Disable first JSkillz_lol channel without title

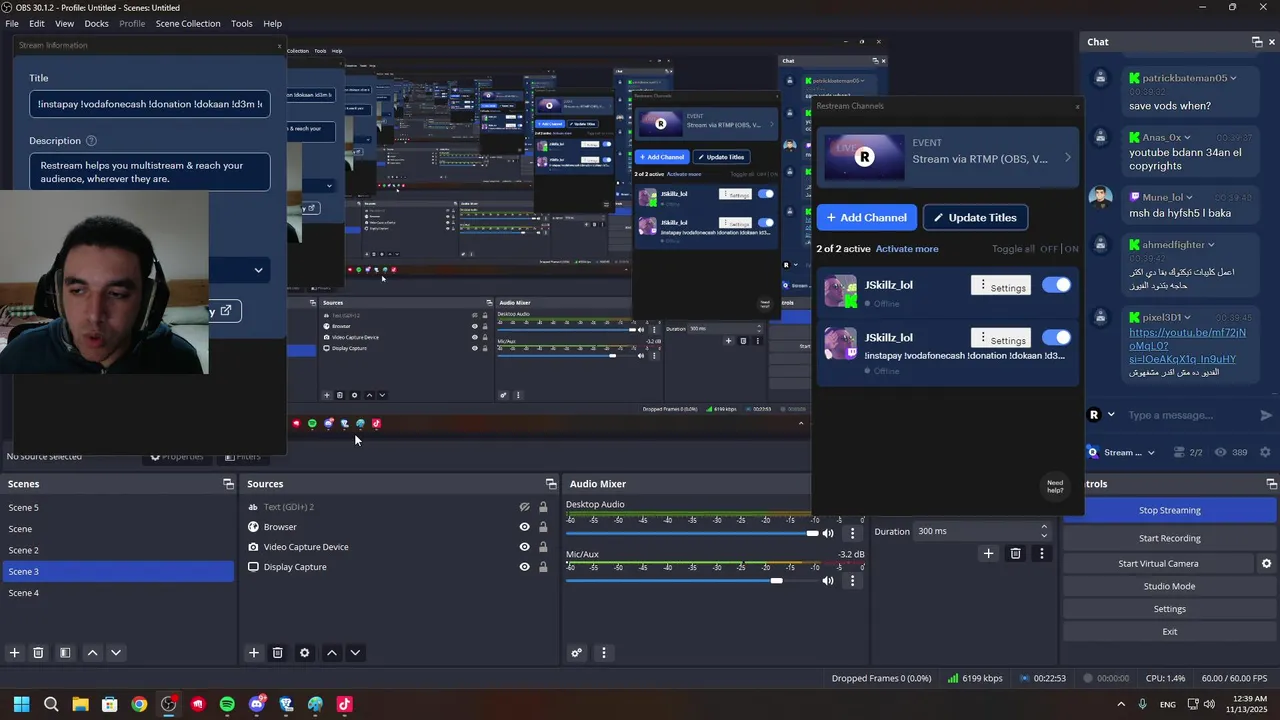point(1056,285)
